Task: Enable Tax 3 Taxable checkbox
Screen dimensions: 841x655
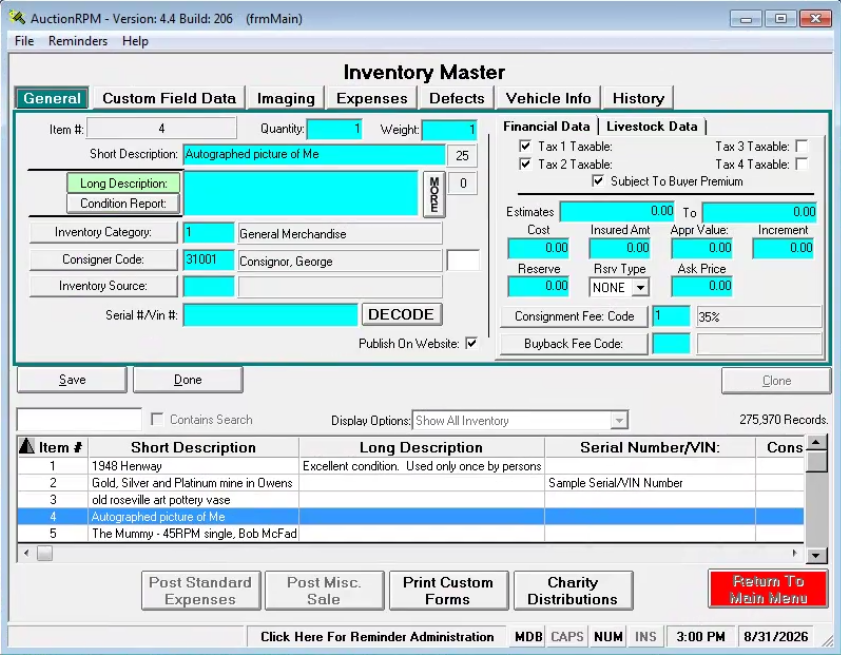Action: (802, 146)
